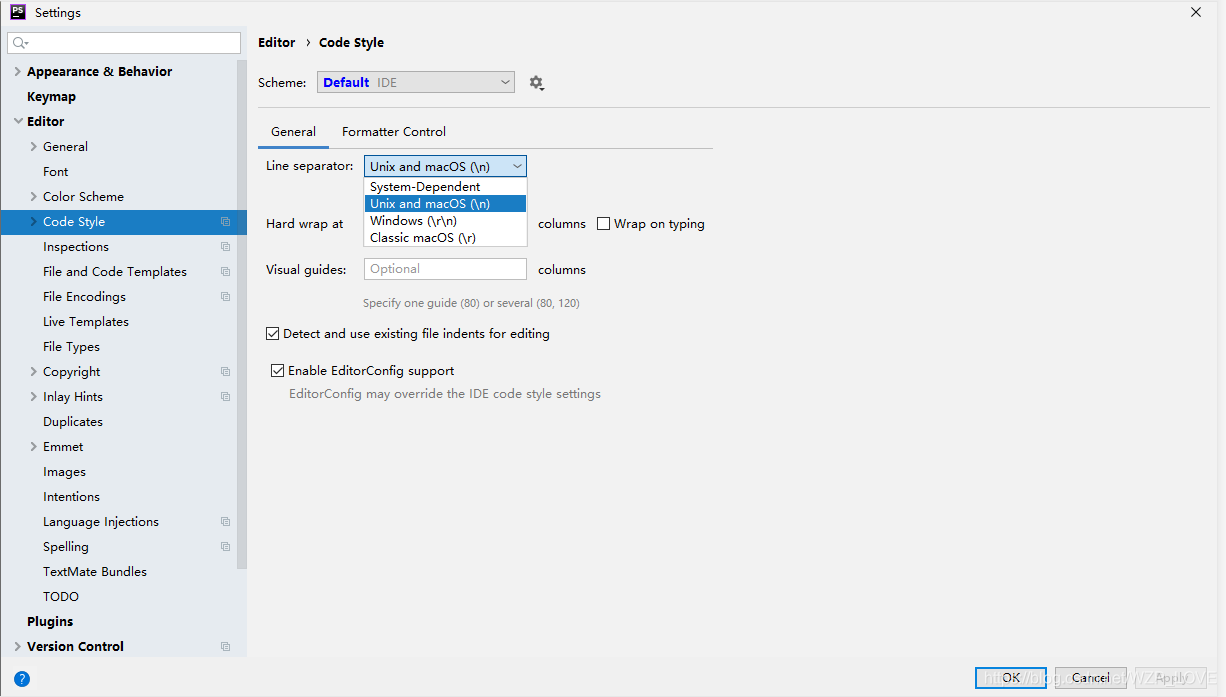Select File Types item
This screenshot has width=1226, height=697.
71,347
